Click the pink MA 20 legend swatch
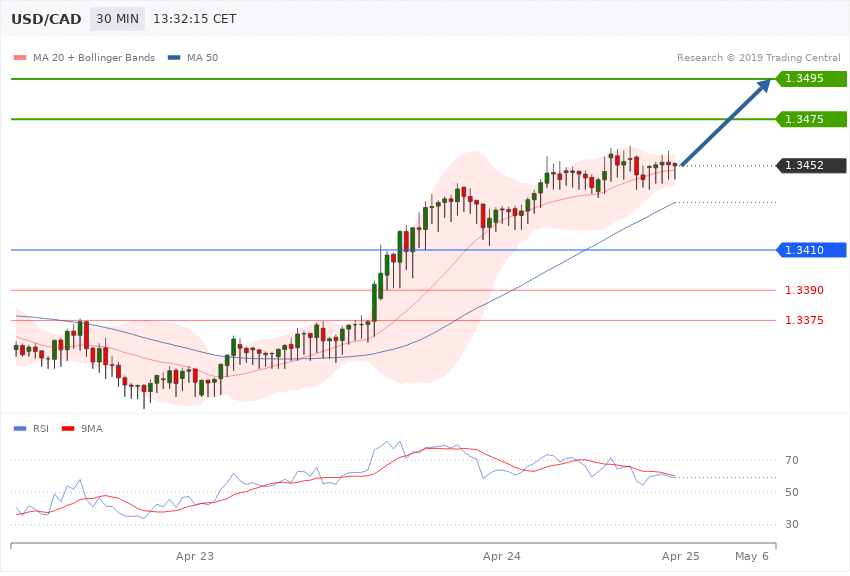The image size is (850, 576). tap(20, 57)
